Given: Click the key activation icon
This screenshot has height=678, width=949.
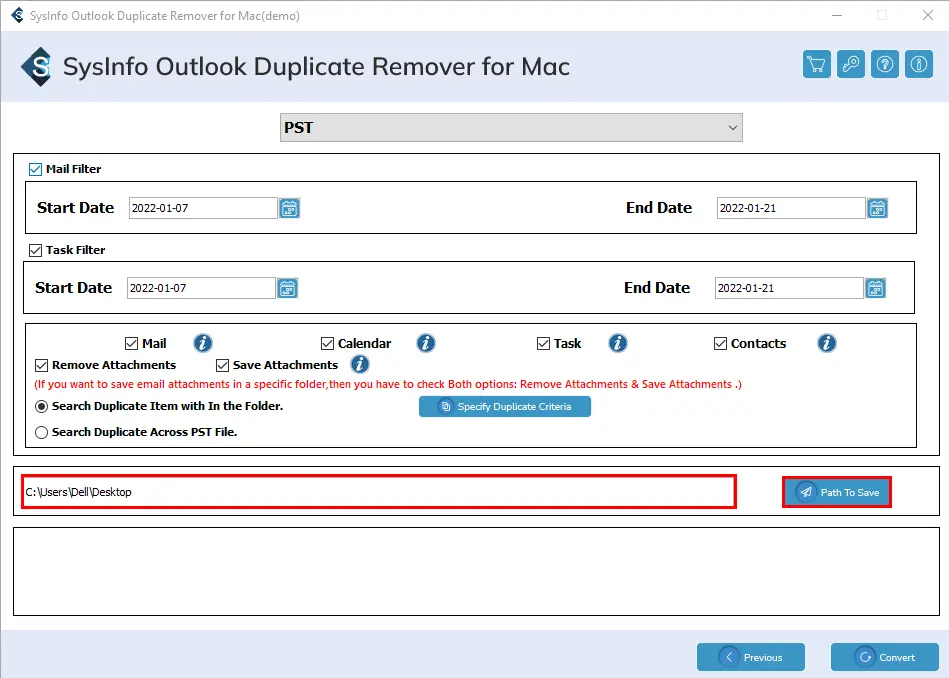Looking at the screenshot, I should pyautogui.click(x=850, y=64).
